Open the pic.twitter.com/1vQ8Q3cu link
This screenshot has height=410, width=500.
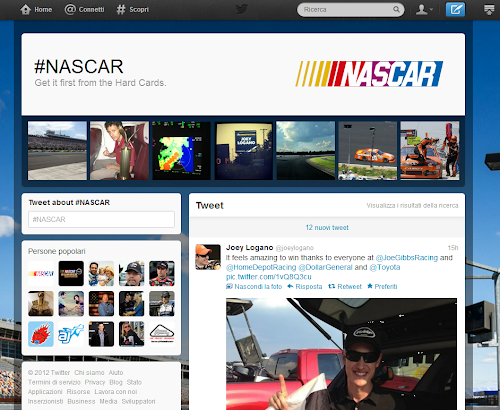[x=269, y=277]
